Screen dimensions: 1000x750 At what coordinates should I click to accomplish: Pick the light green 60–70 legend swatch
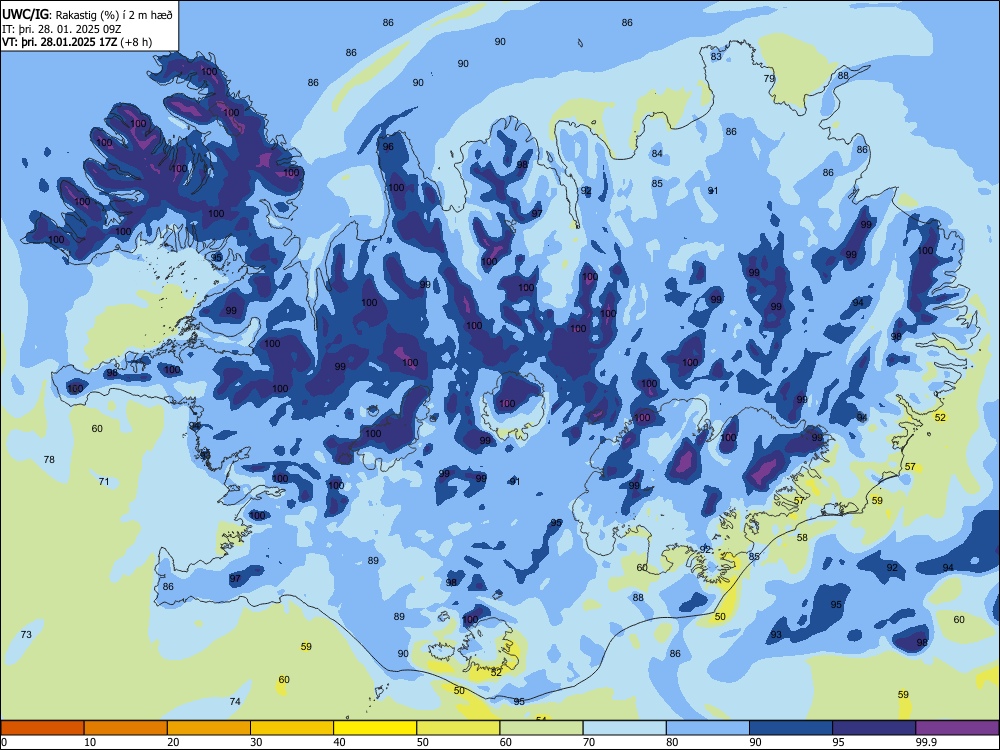pyautogui.click(x=541, y=728)
